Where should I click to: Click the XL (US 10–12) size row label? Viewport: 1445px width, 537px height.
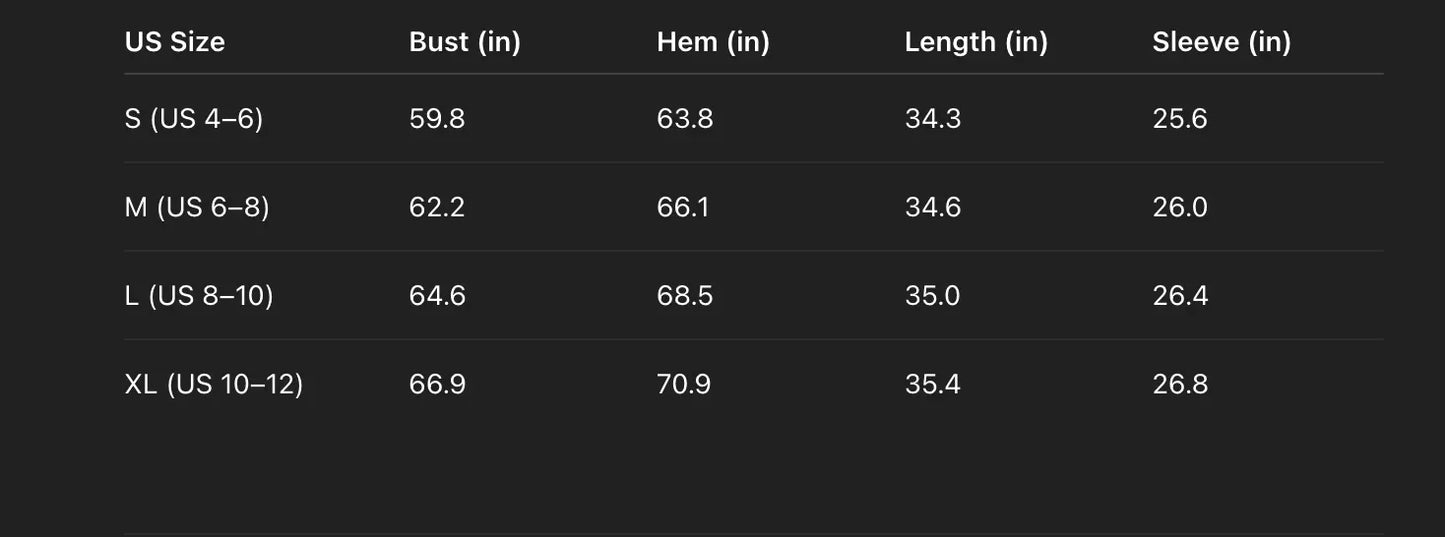point(214,384)
